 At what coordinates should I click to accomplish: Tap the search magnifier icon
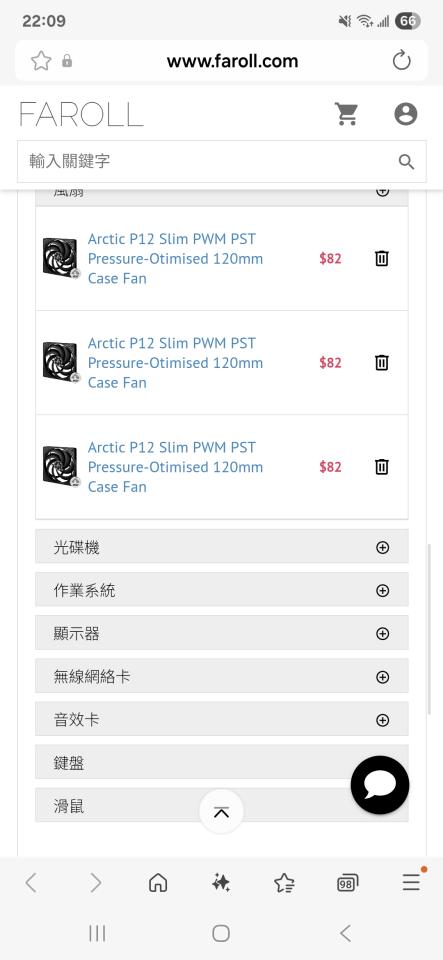coord(406,162)
